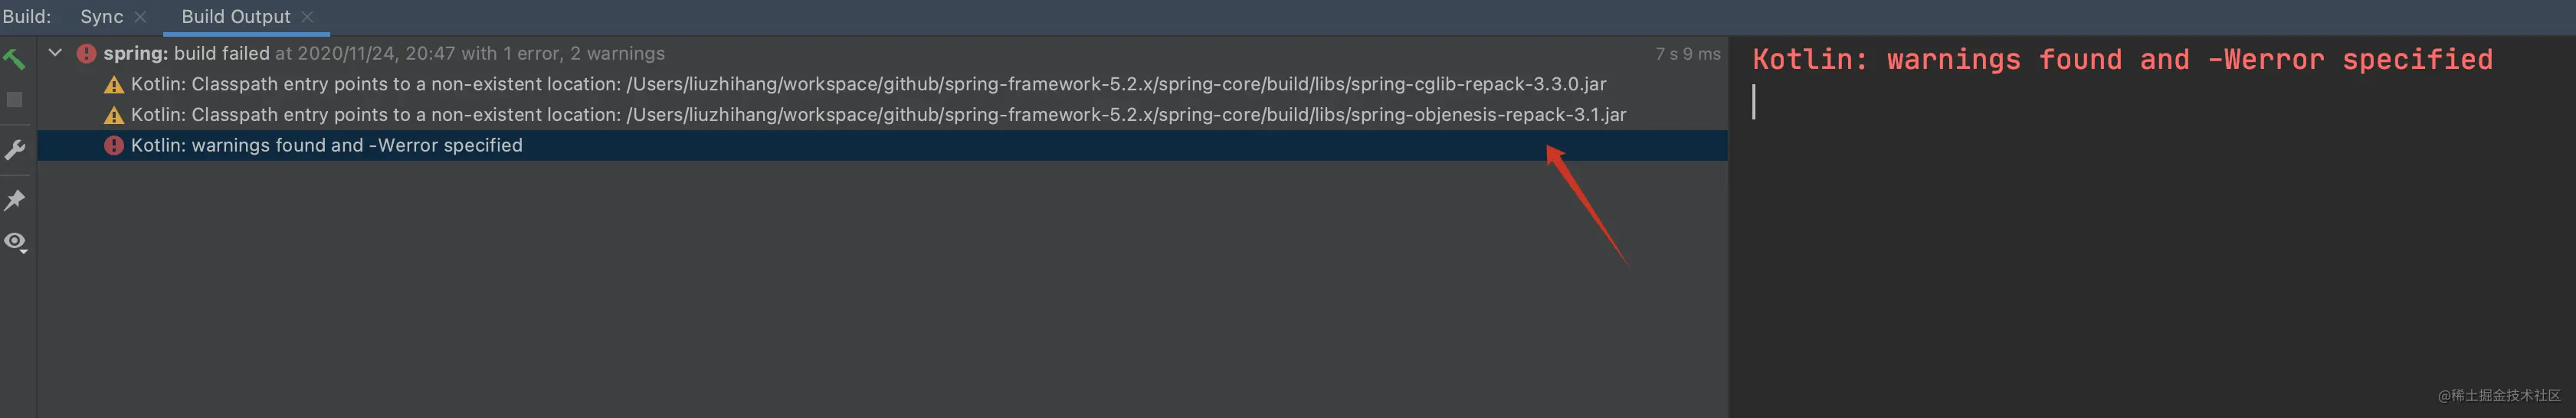
Task: Close the Sync tab
Action: tap(140, 17)
